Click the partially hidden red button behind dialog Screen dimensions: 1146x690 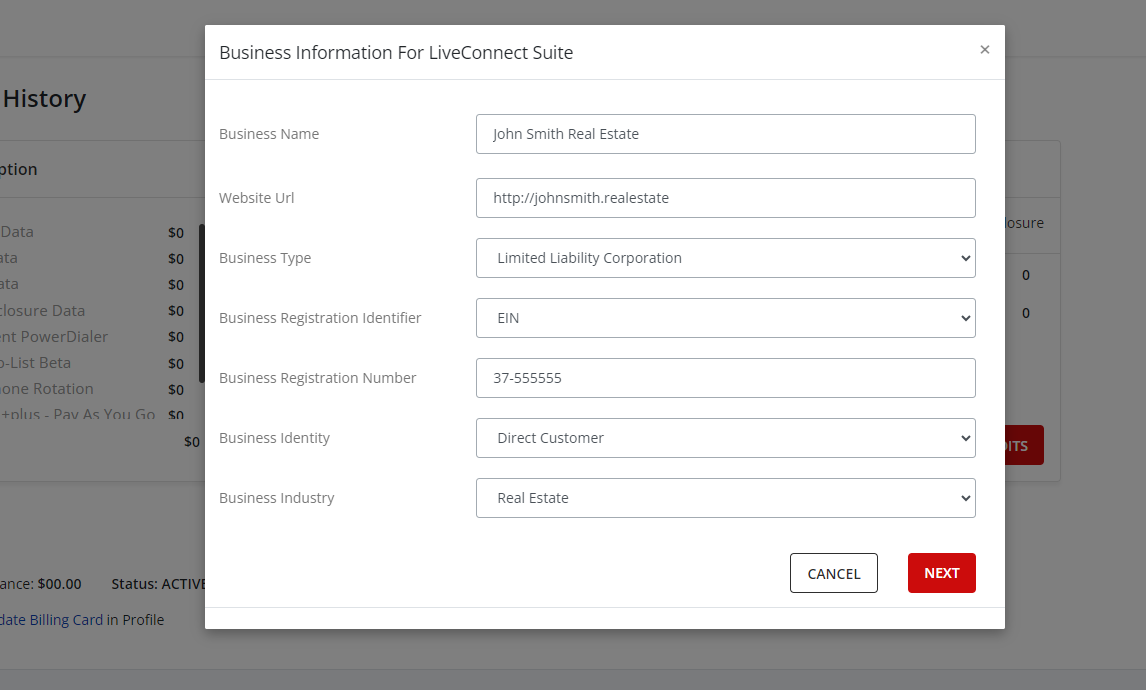pos(1024,445)
